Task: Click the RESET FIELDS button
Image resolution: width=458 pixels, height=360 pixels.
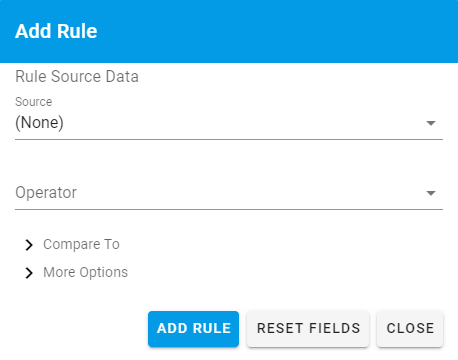Action: 308,329
